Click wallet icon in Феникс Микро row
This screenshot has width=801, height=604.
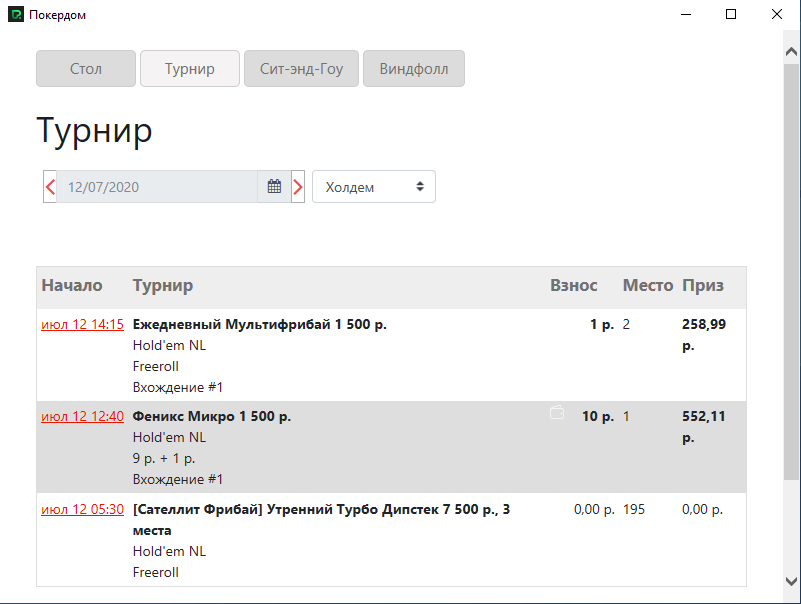(557, 412)
